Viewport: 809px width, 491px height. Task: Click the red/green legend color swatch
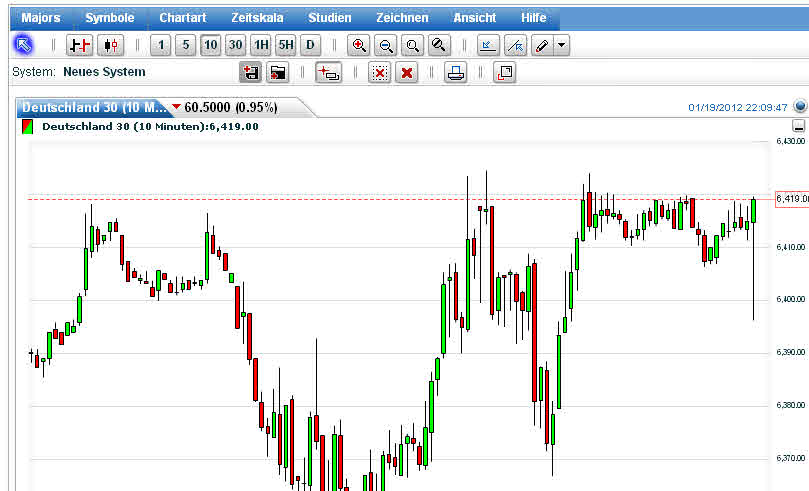point(27,126)
